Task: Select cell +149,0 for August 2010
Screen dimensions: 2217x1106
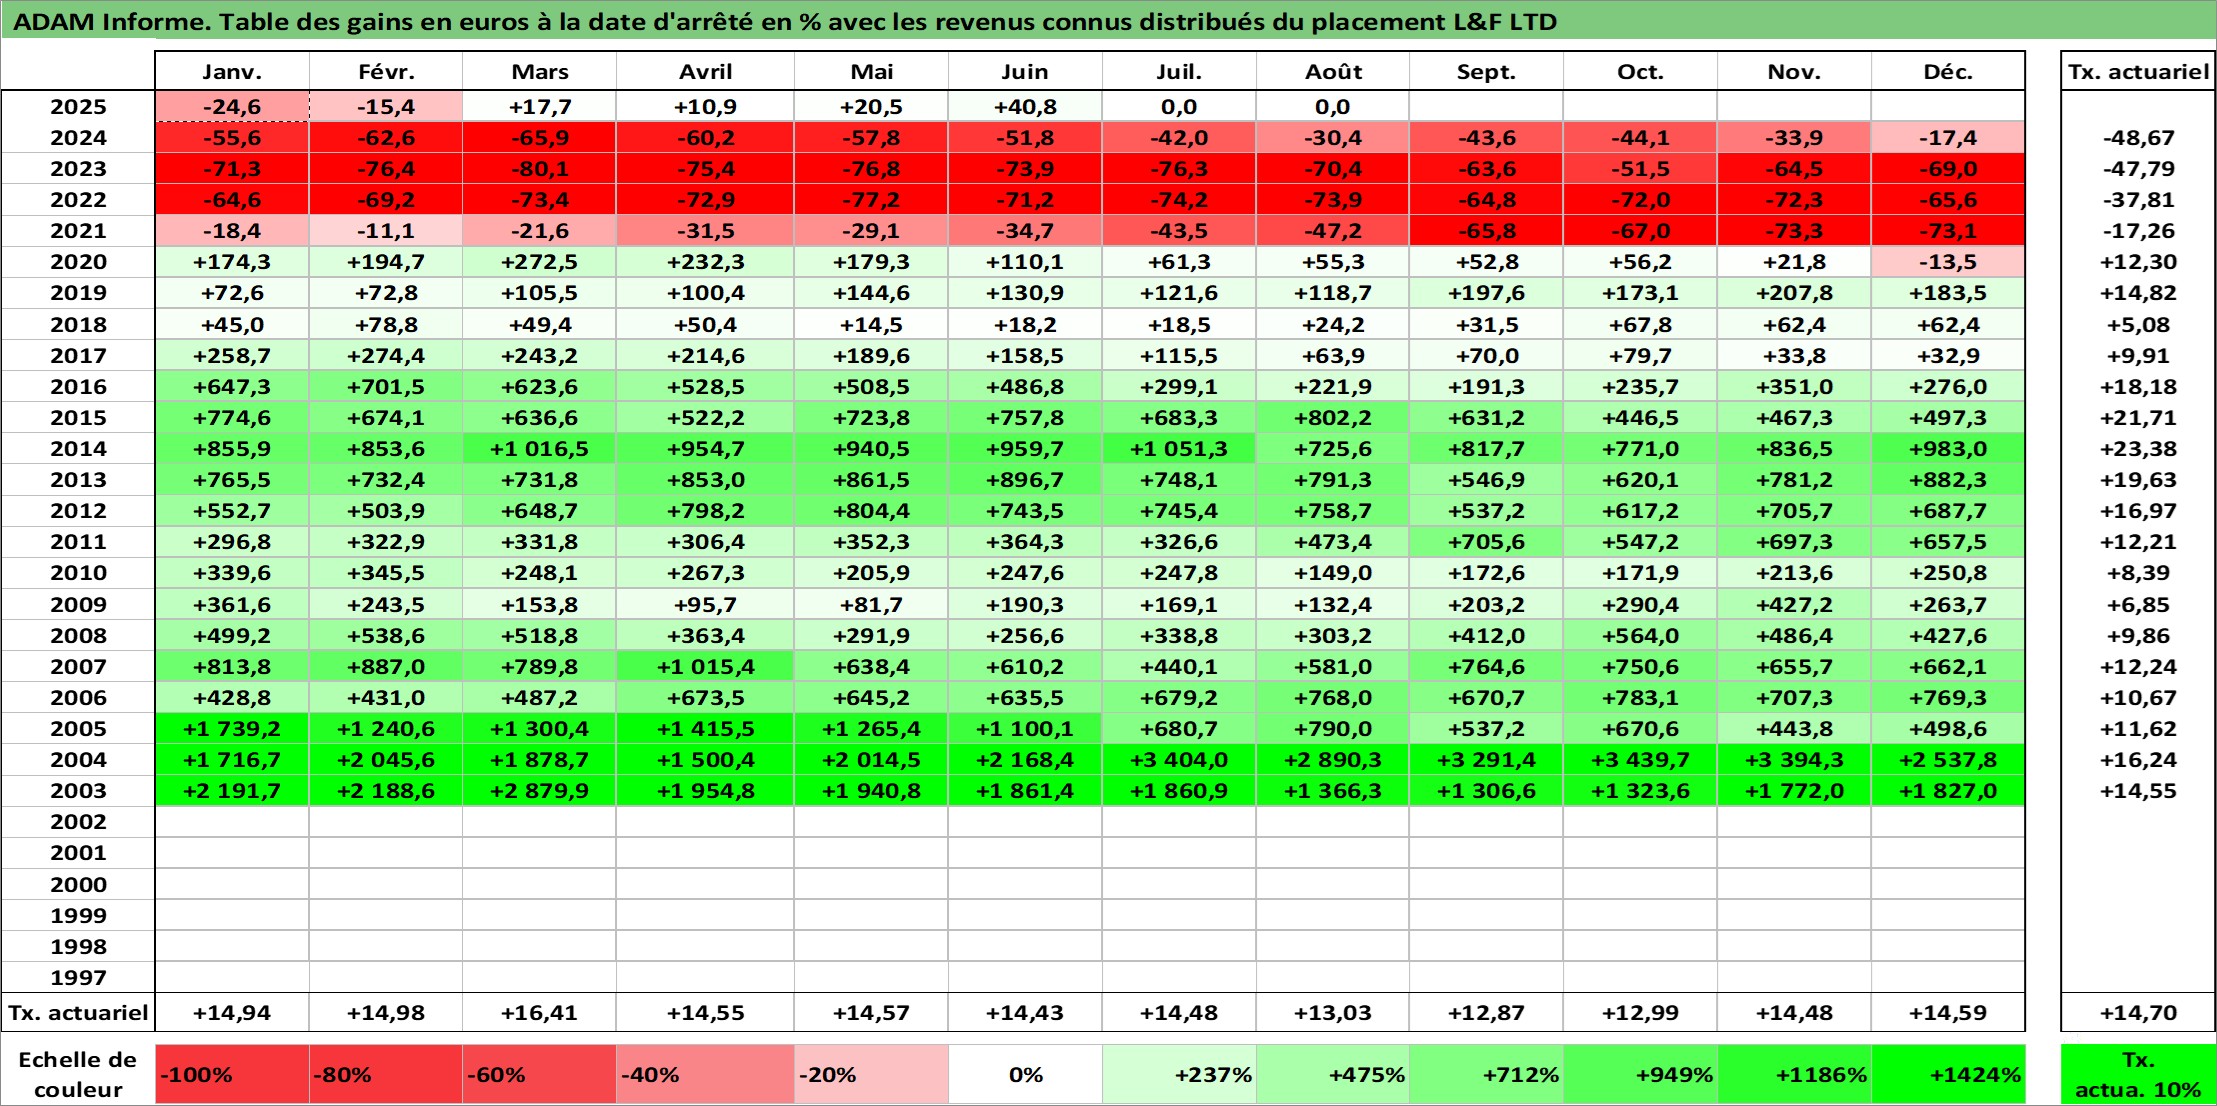Action: [x=1333, y=573]
